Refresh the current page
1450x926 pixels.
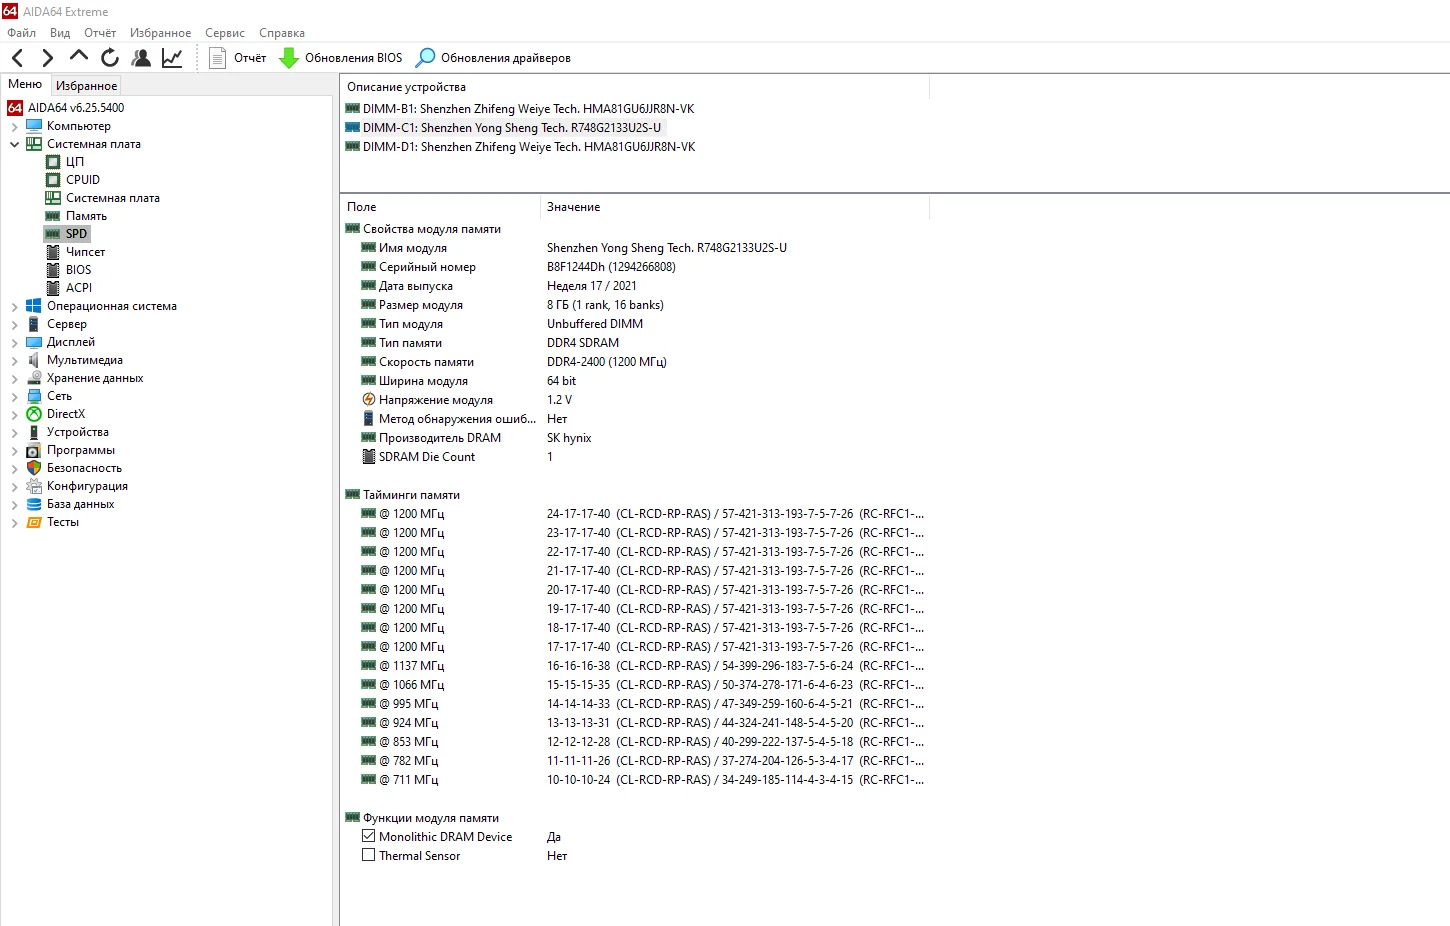[110, 58]
